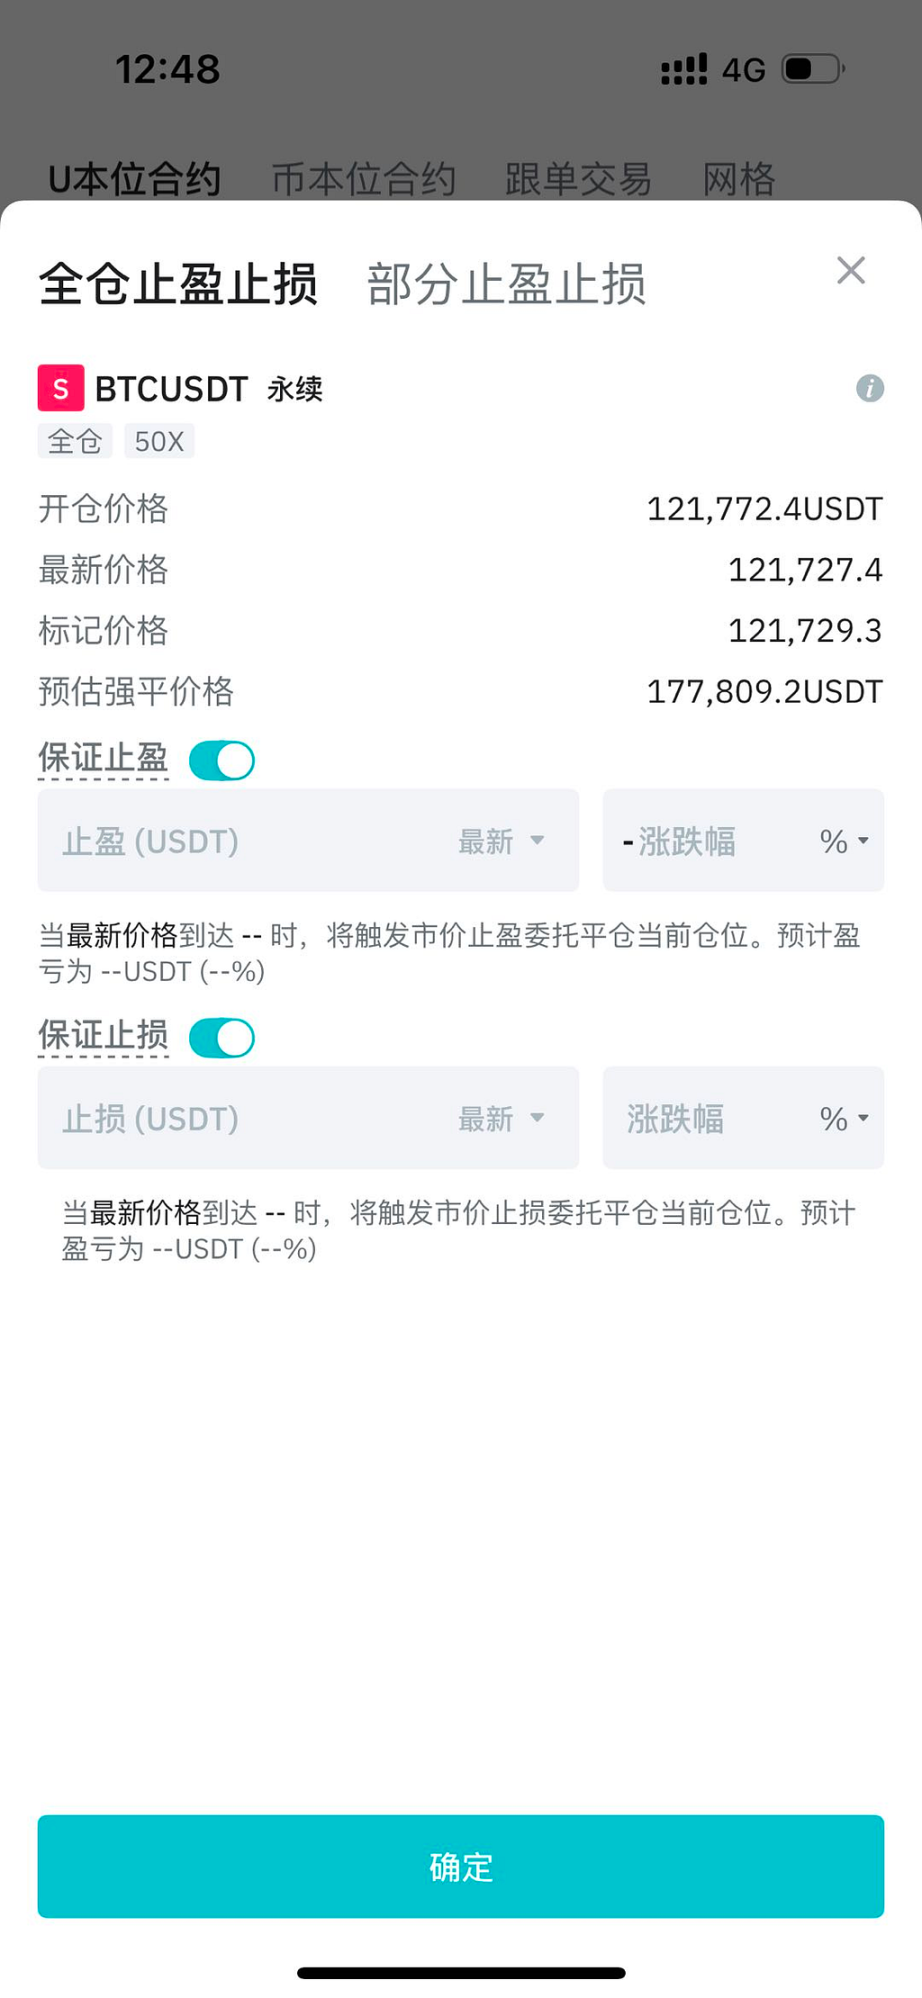Tap the info icon beside BTCUSDT
Image resolution: width=922 pixels, height=1998 pixels.
click(x=870, y=388)
